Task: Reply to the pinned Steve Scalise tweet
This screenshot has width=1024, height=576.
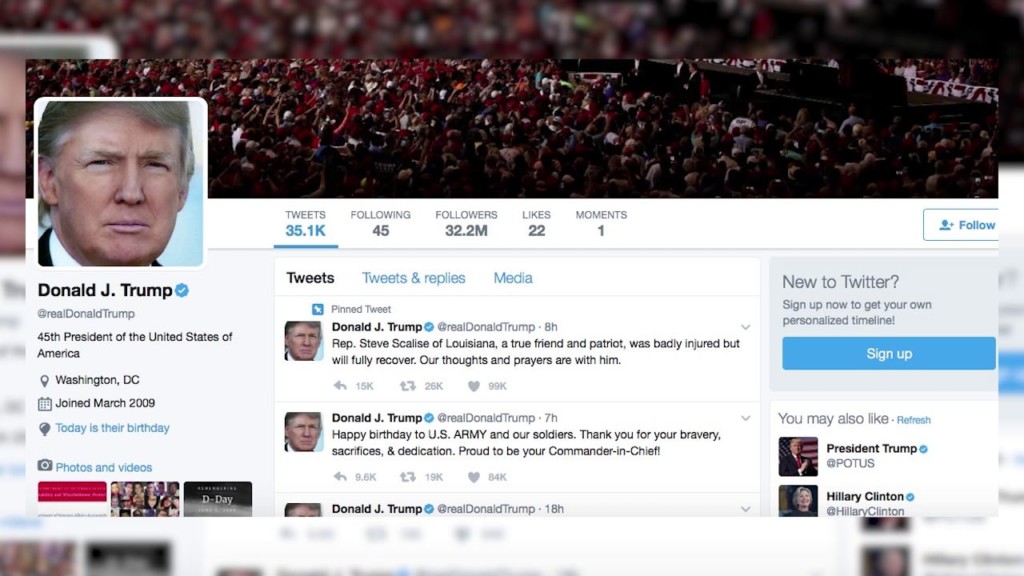Action: 340,386
